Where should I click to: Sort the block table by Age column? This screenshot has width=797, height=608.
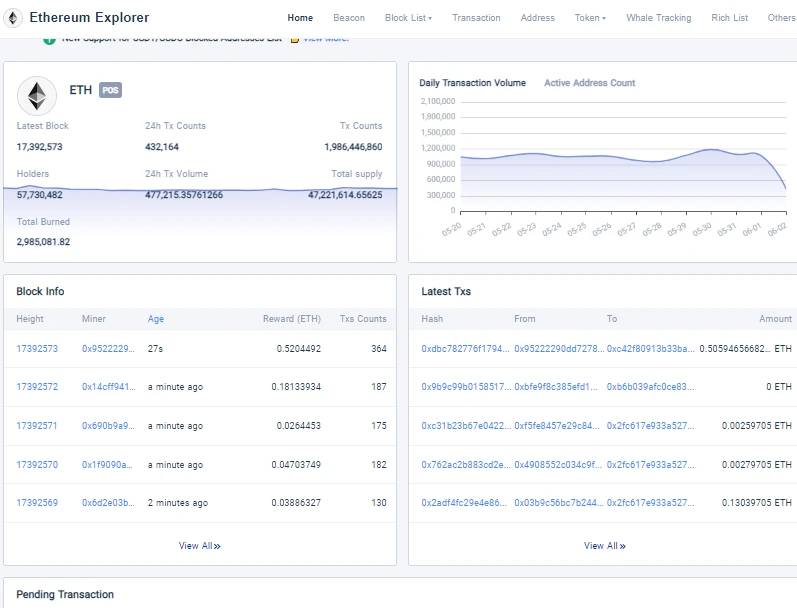156,319
